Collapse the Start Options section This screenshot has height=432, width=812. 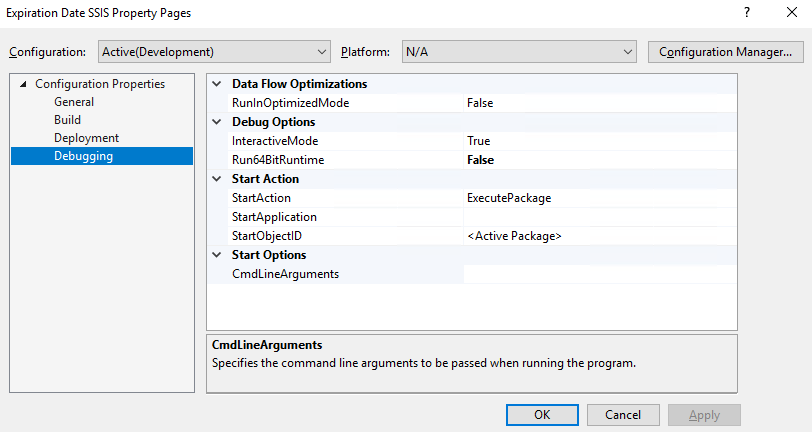click(217, 255)
